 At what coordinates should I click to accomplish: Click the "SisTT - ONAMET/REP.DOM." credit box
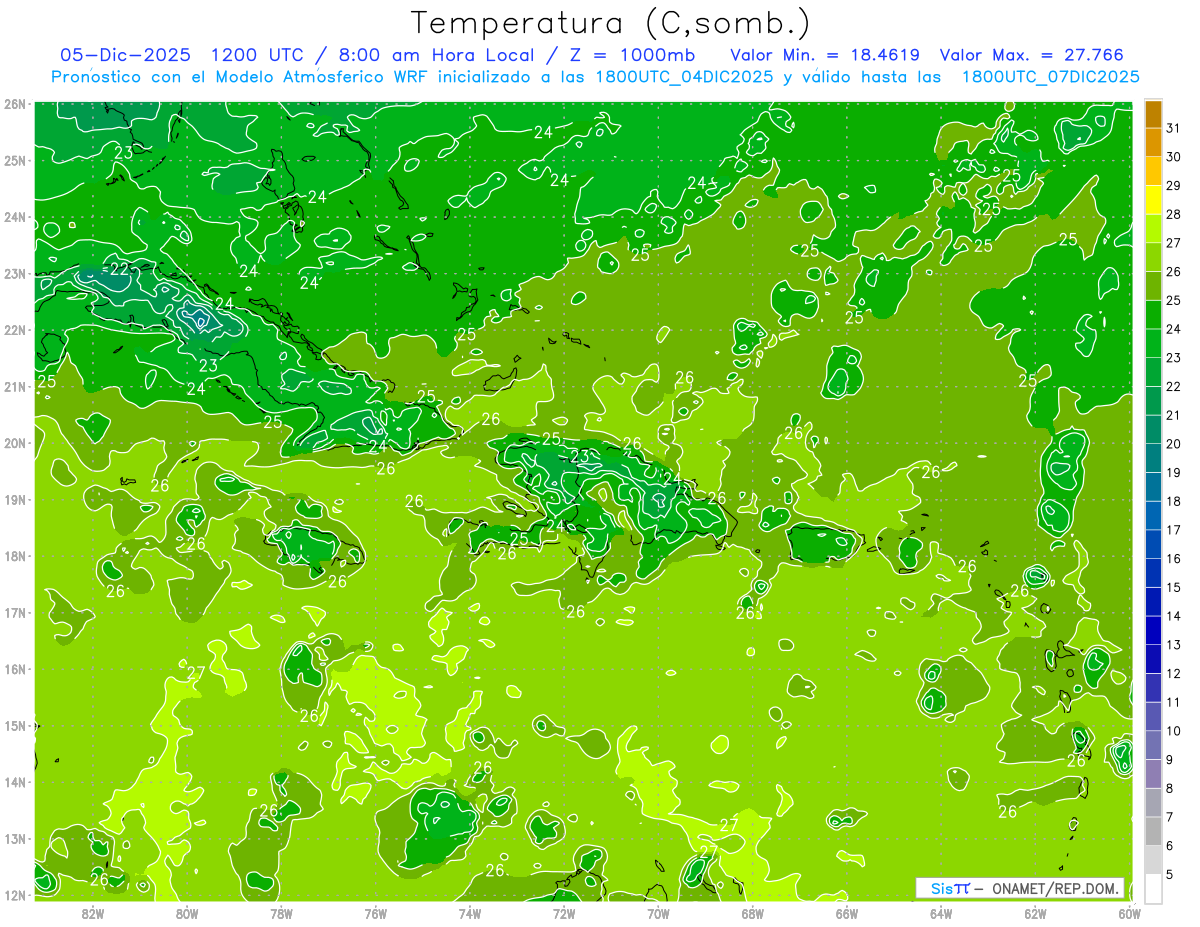(x=1020, y=888)
